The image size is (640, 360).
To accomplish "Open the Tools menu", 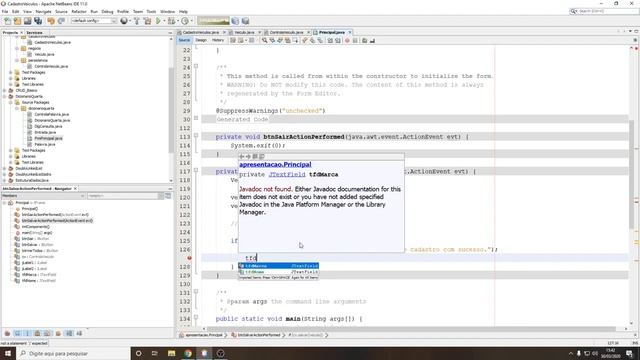I will pyautogui.click(x=151, y=11).
